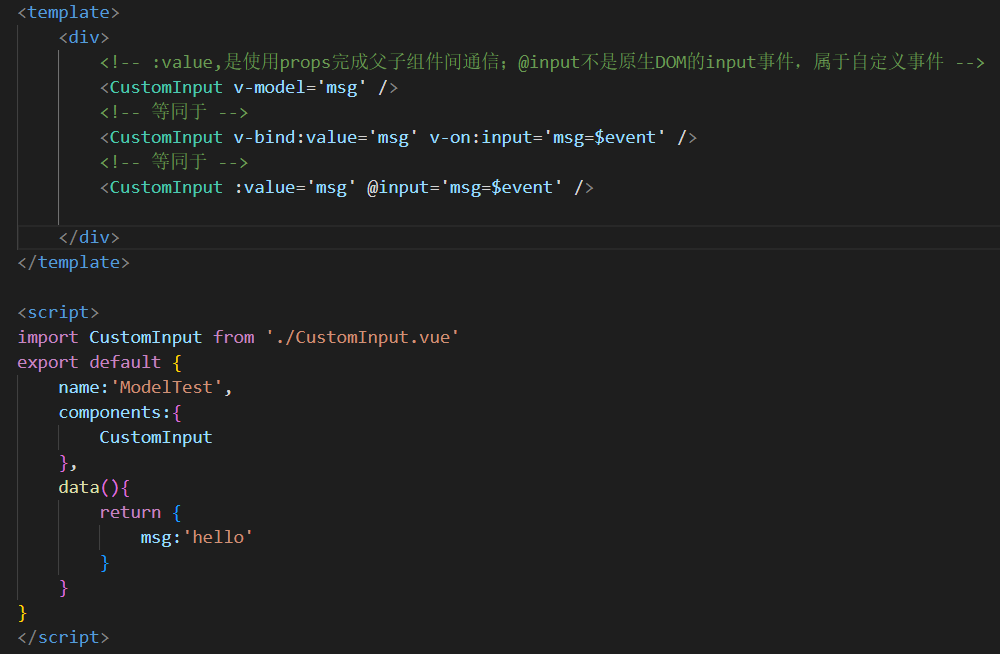1000x654 pixels.
Task: Click the data() method name
Action: tap(79, 488)
